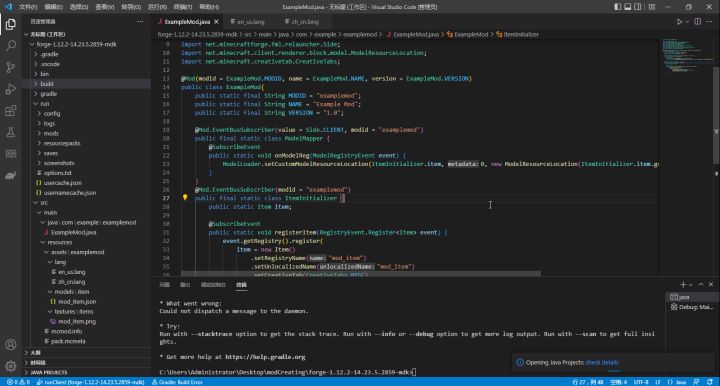
Task: Open editor More Actions ellipsis
Action: click(x=710, y=22)
